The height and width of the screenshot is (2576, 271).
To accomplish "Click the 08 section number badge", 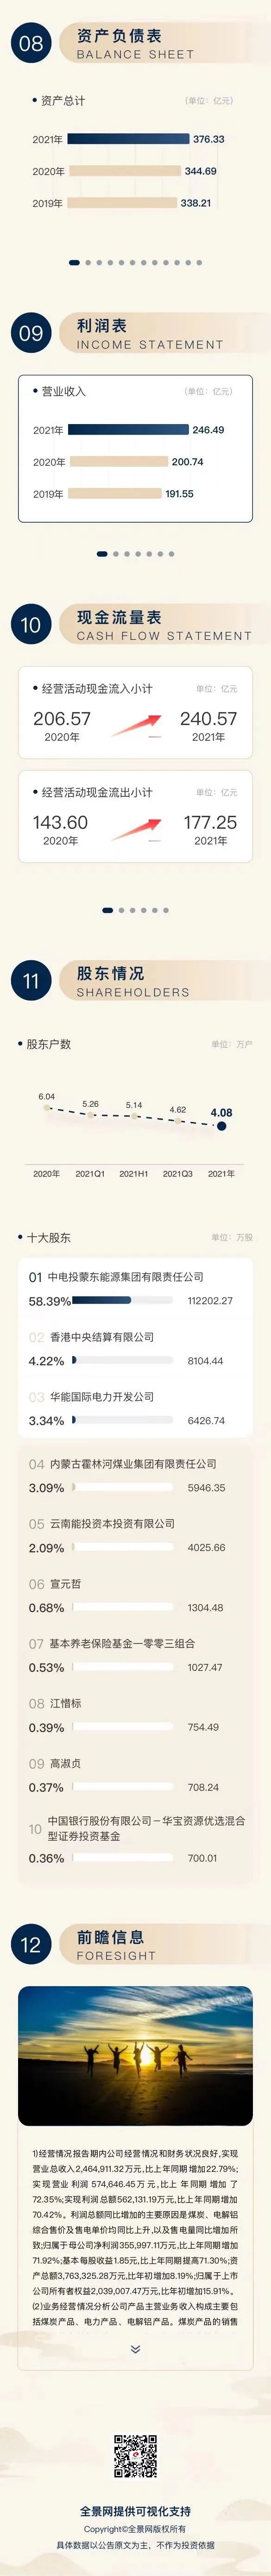I will click(x=31, y=43).
